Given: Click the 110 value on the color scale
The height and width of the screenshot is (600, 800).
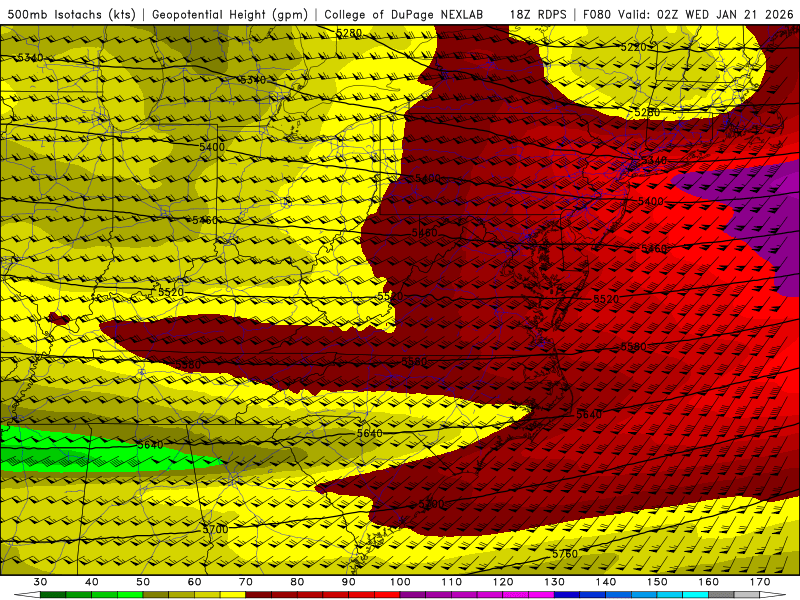Looking at the screenshot, I should (x=452, y=582).
